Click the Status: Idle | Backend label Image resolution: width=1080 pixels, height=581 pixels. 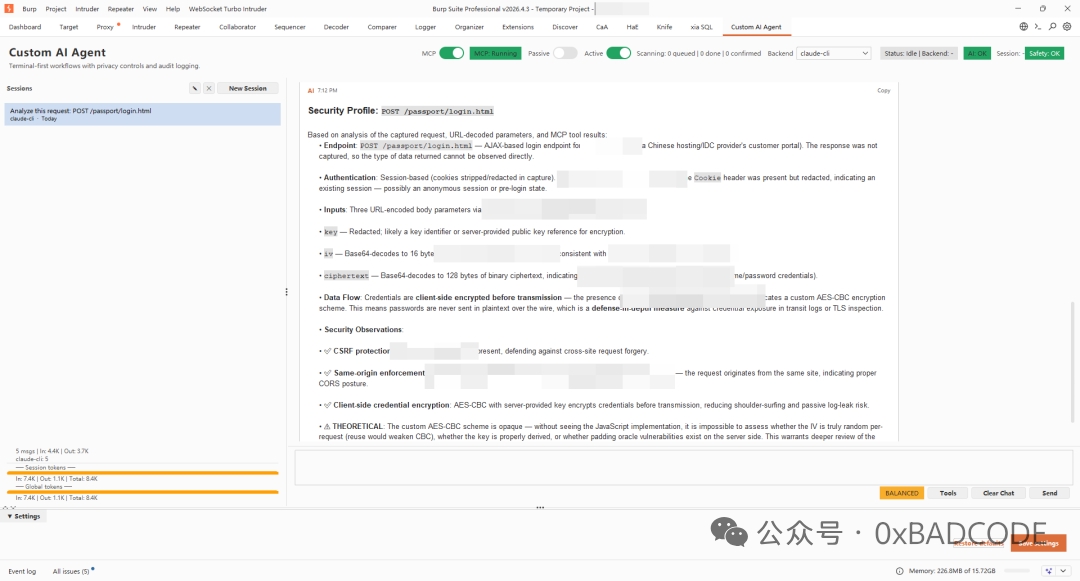point(919,53)
